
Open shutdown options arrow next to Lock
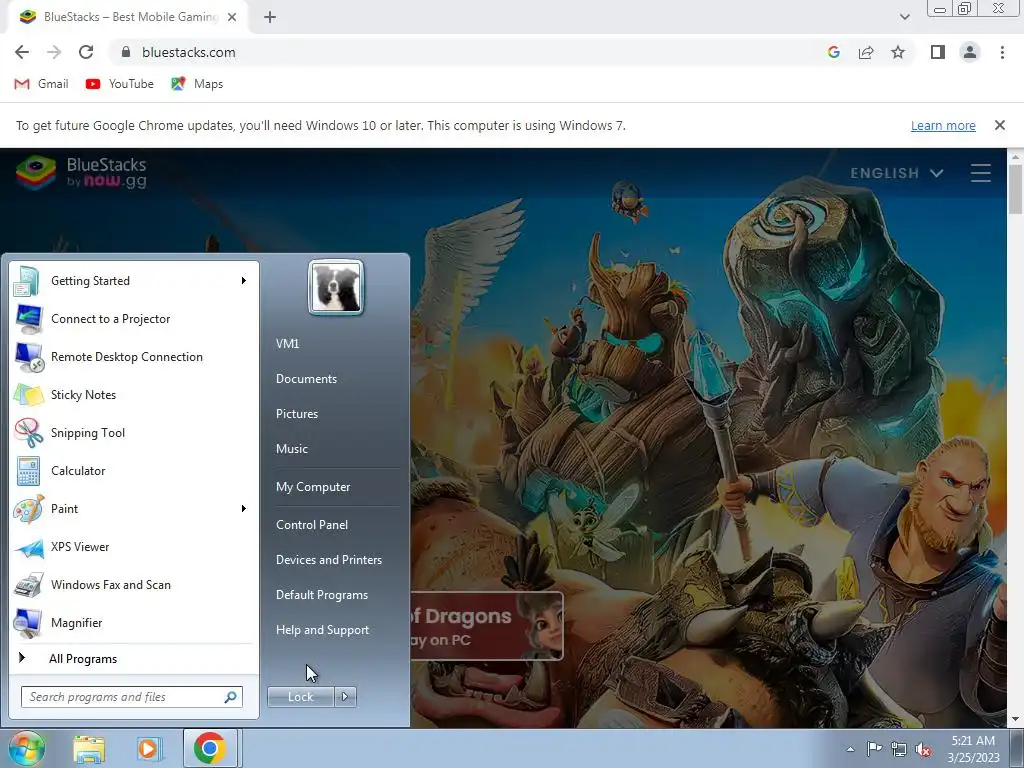(x=345, y=697)
